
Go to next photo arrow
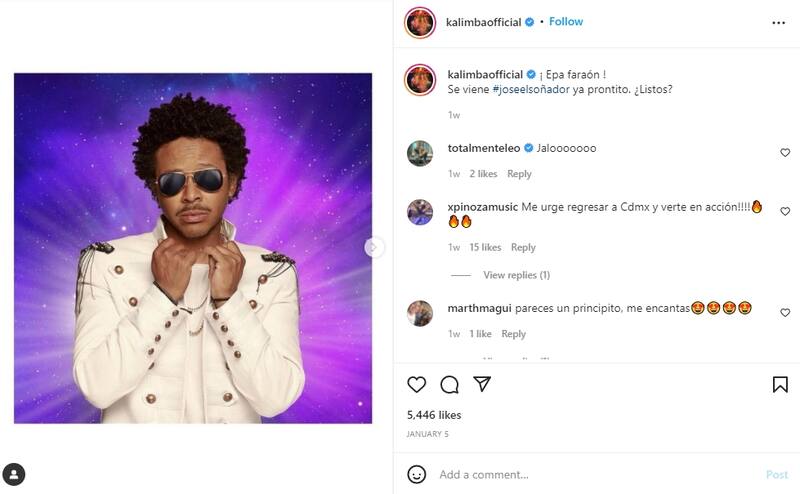pos(374,247)
